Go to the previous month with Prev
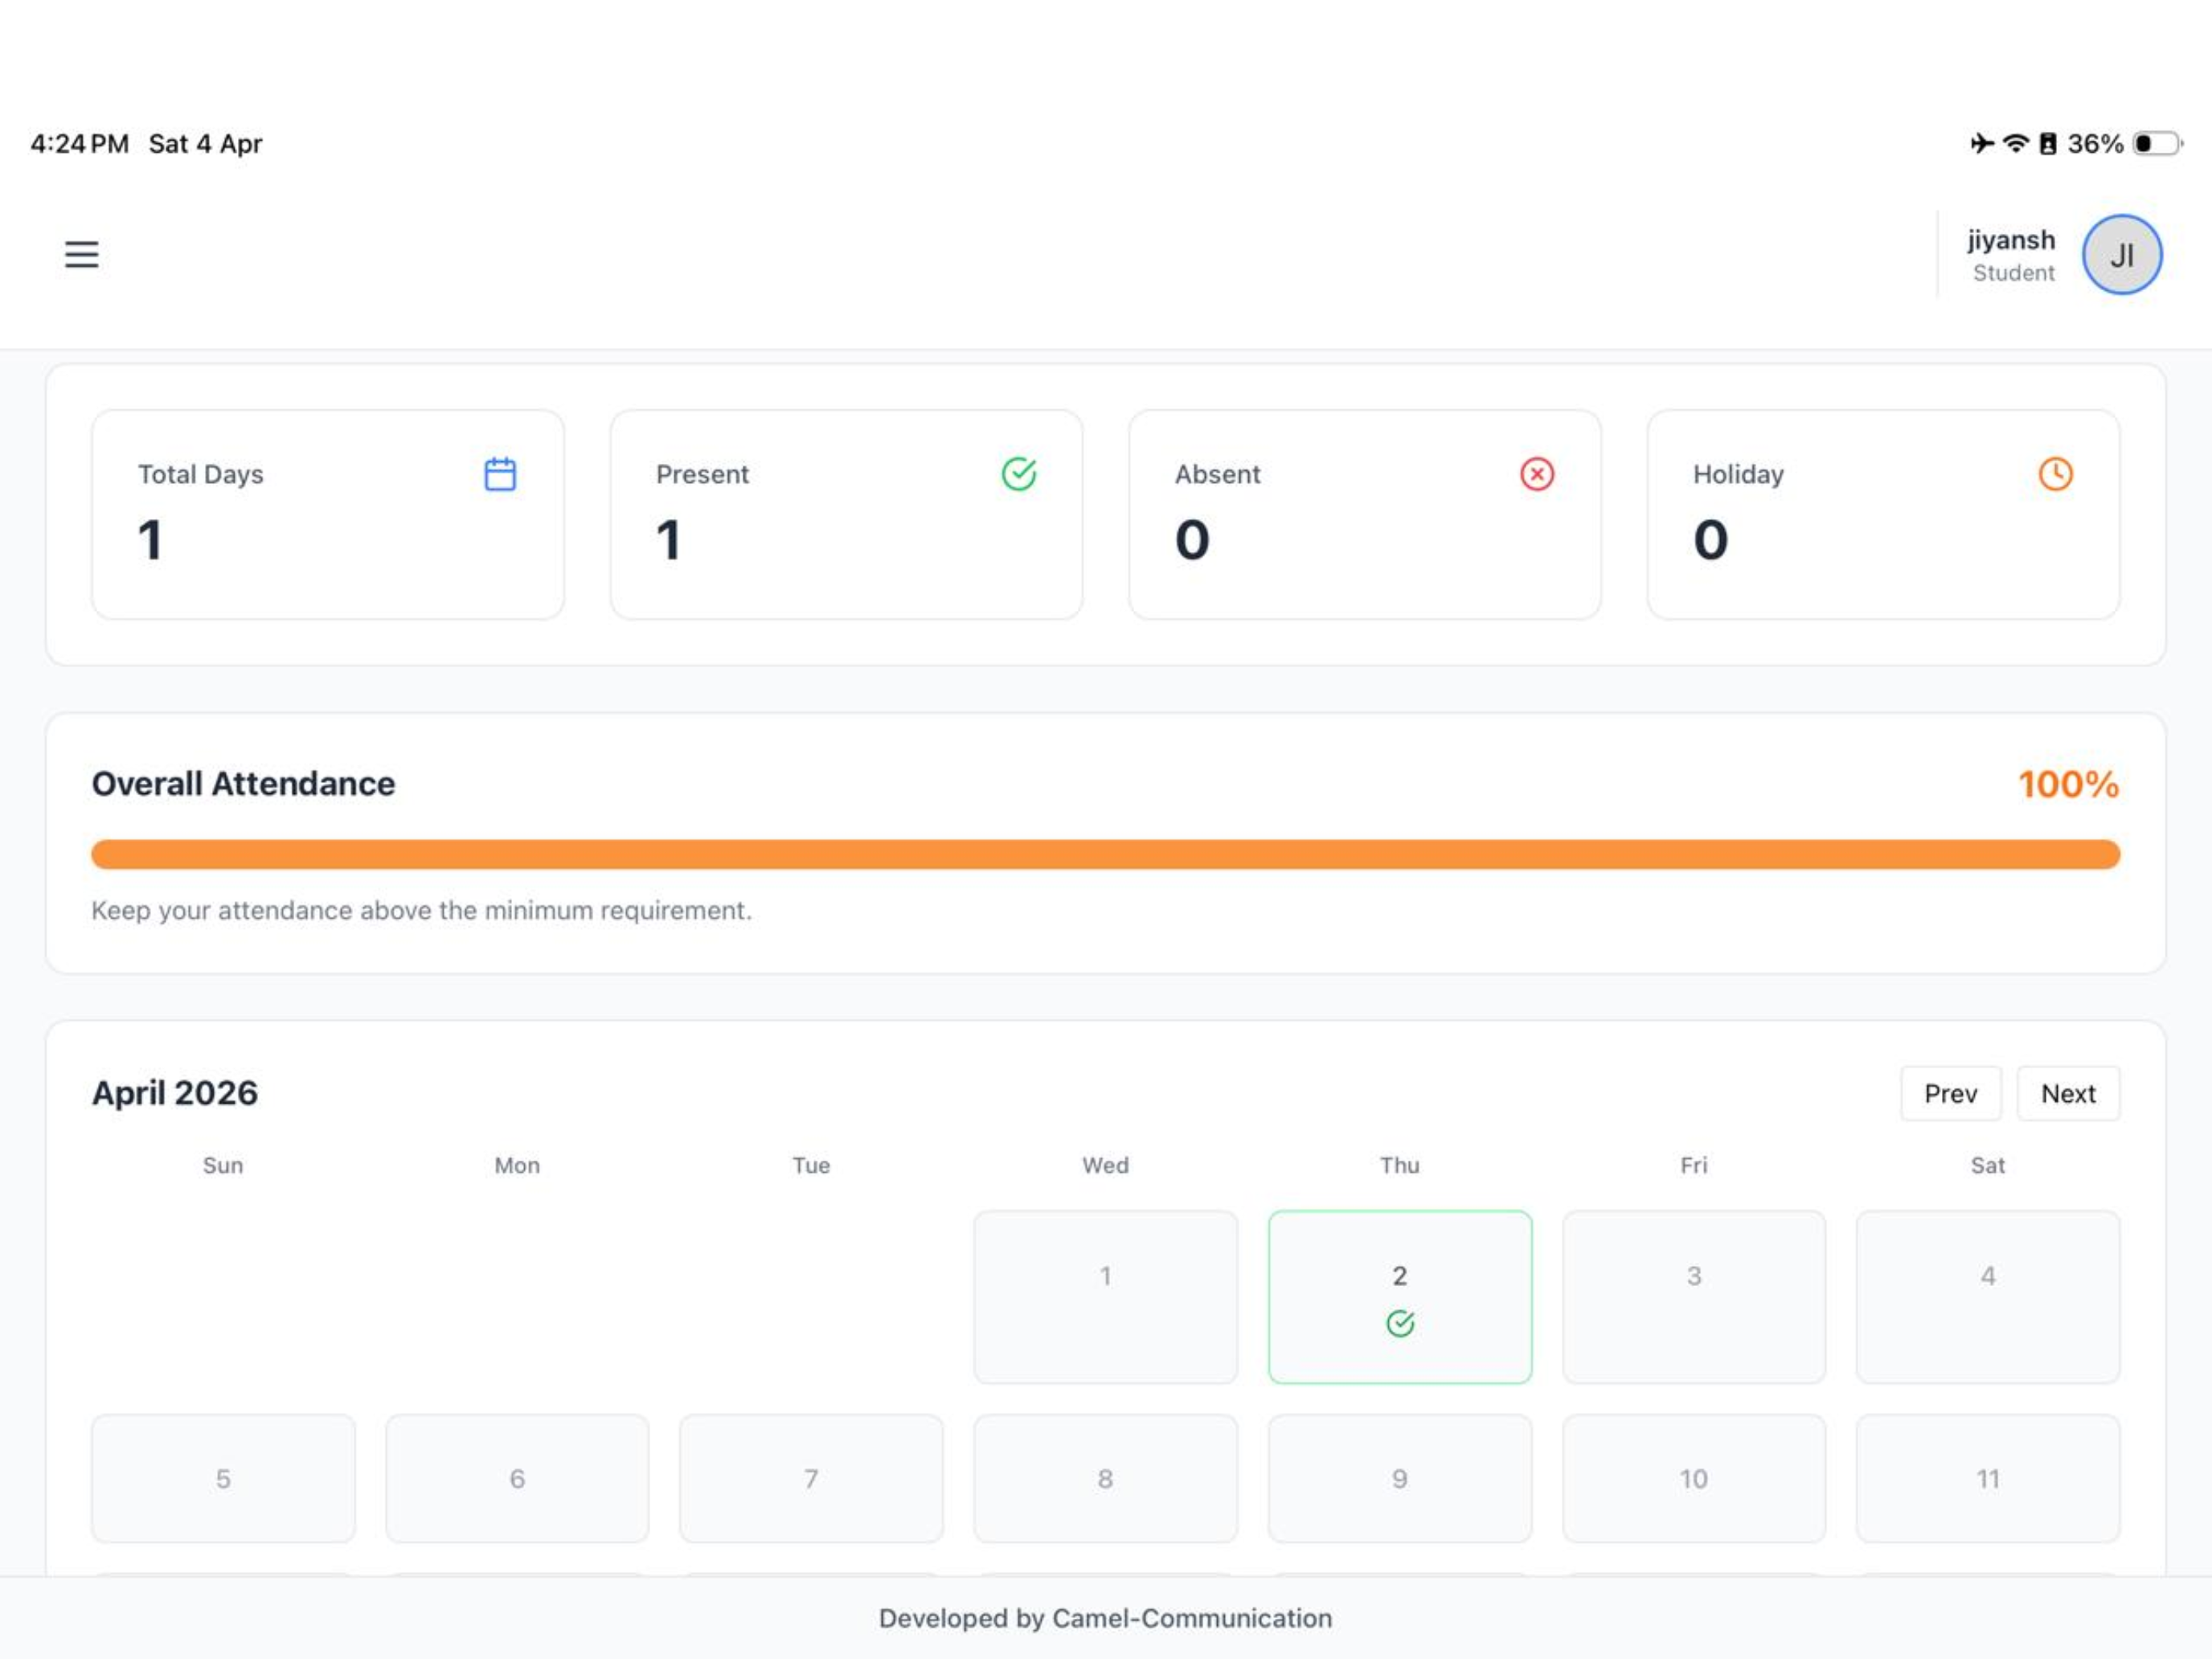The image size is (2212, 1659). [x=1951, y=1094]
